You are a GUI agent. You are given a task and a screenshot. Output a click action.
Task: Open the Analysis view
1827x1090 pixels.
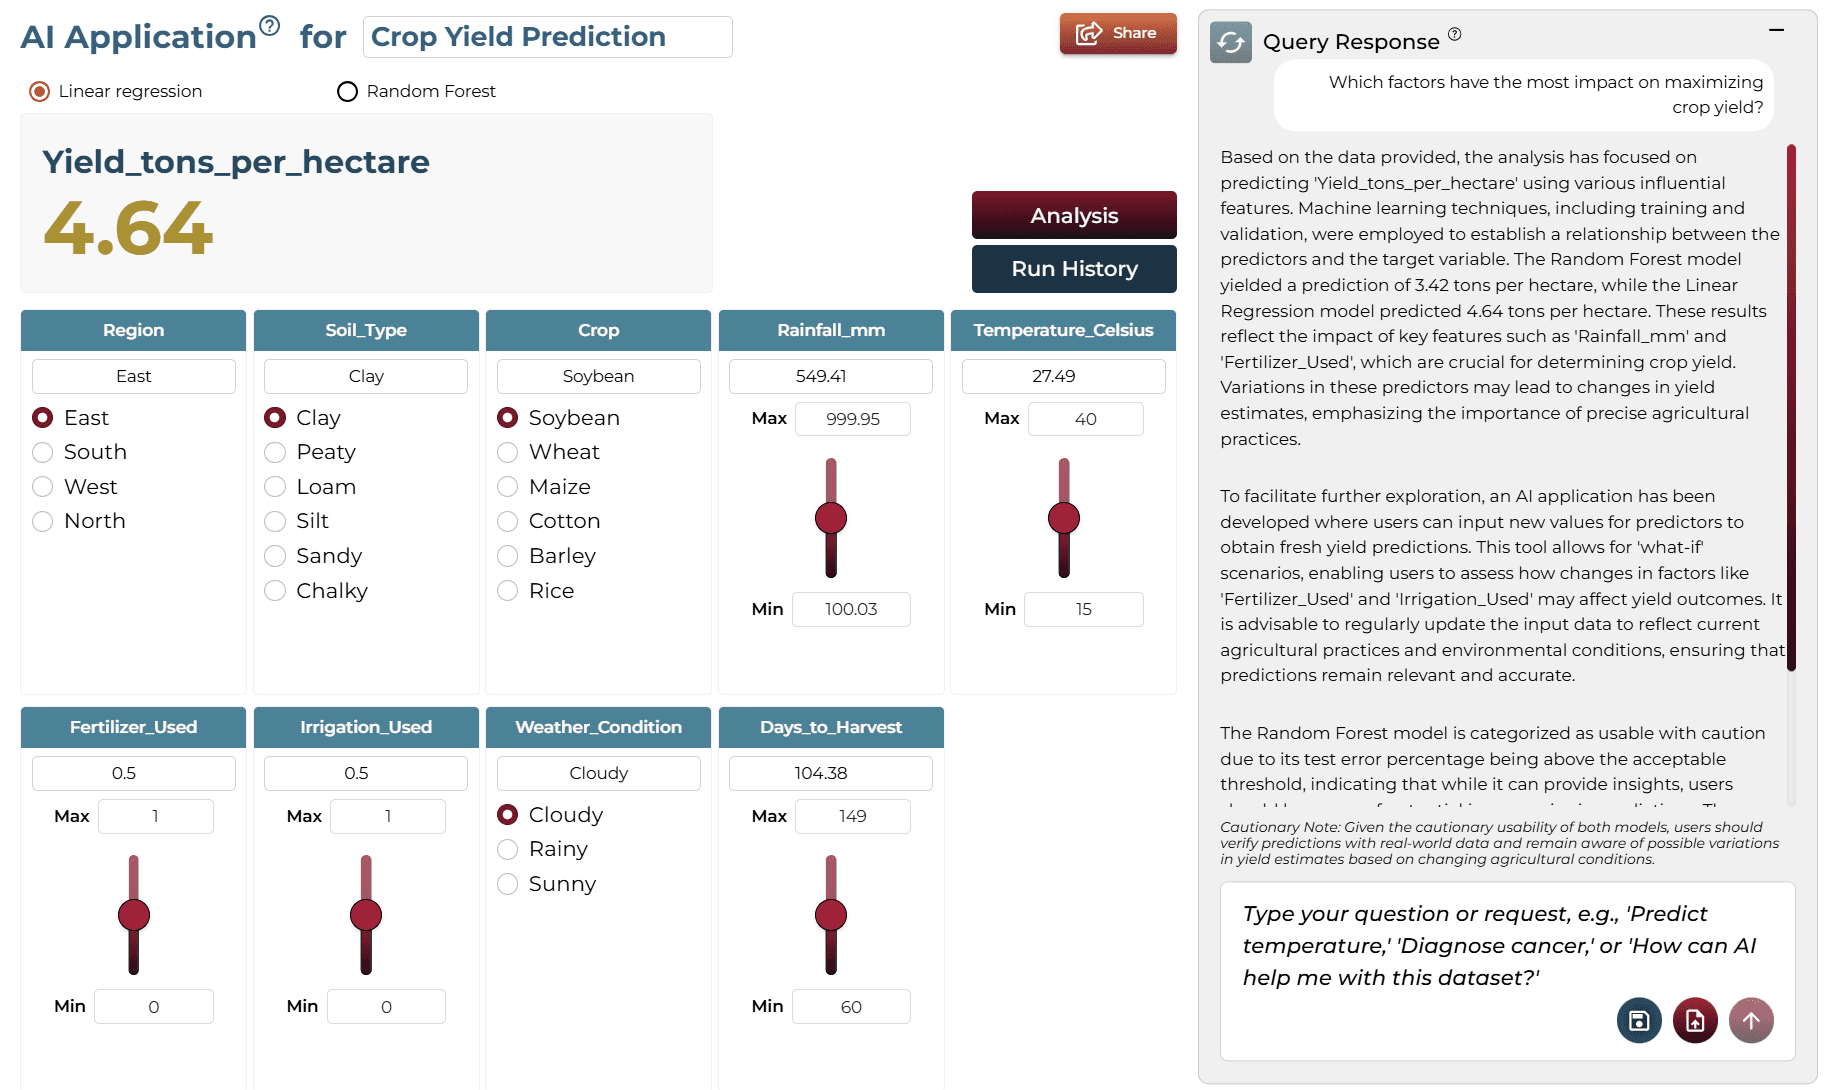point(1074,215)
